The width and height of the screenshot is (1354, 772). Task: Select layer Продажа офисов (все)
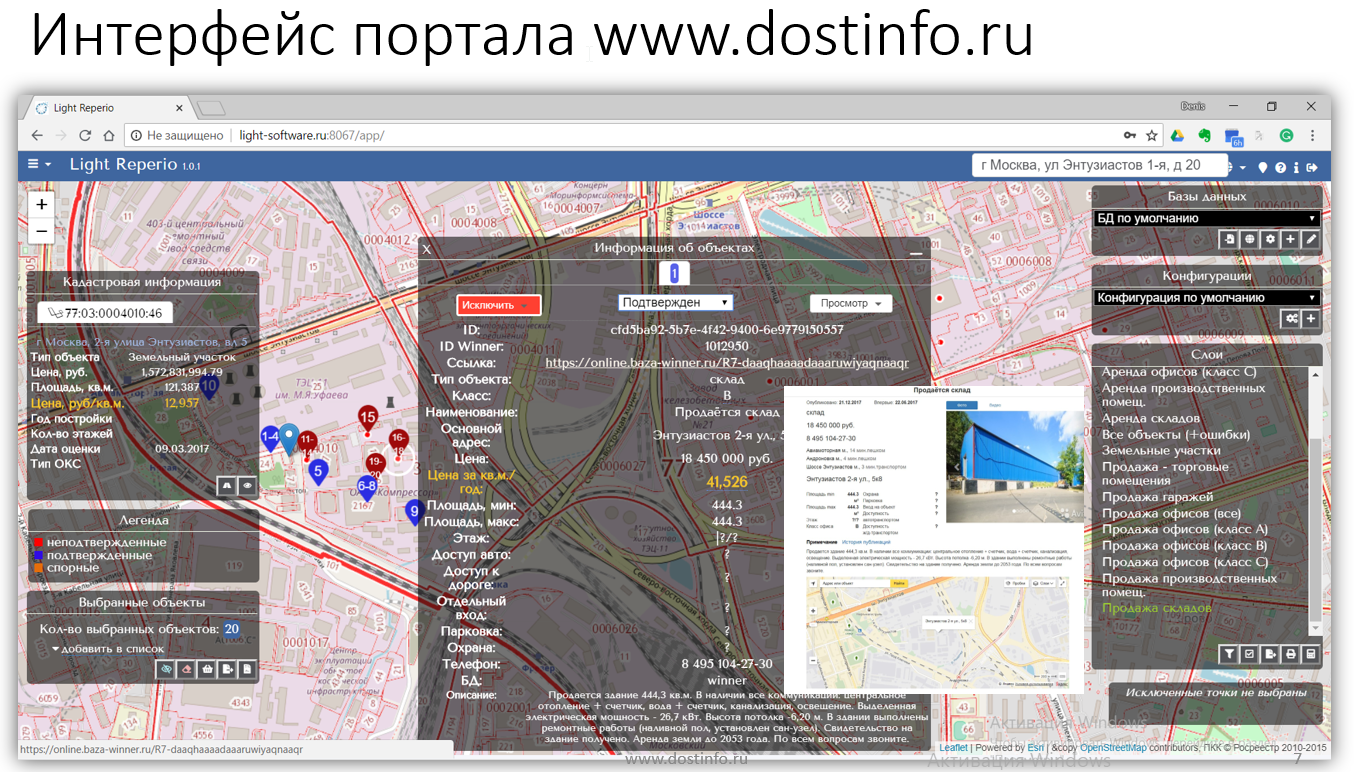coord(1171,513)
